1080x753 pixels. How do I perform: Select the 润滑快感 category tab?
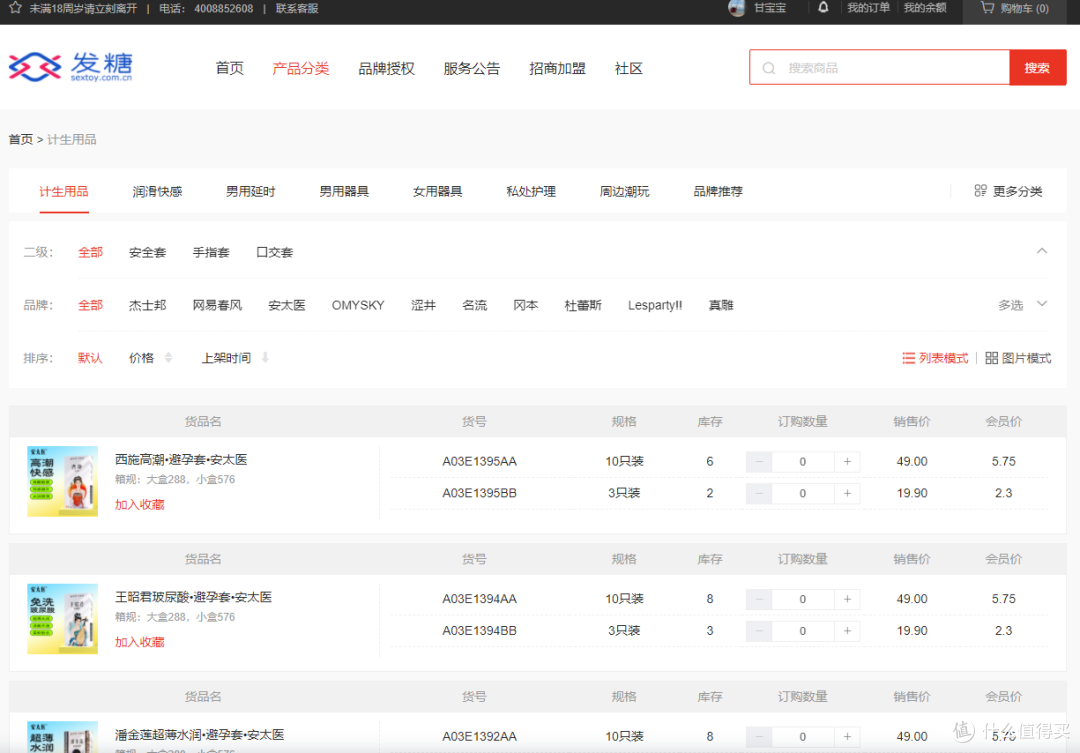pos(157,192)
